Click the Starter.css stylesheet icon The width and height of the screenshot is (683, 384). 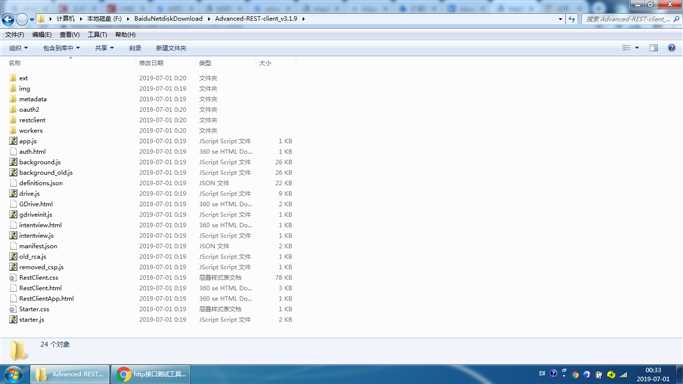coord(13,309)
